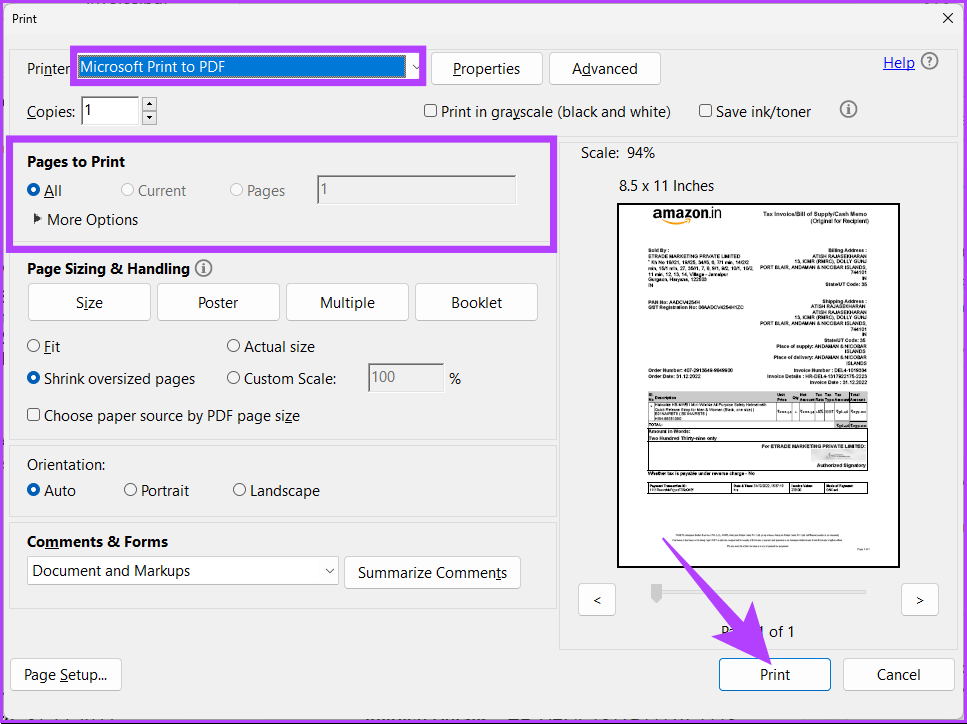Select the Current page radio button
Viewport: 967px width, 724px height.
127,190
